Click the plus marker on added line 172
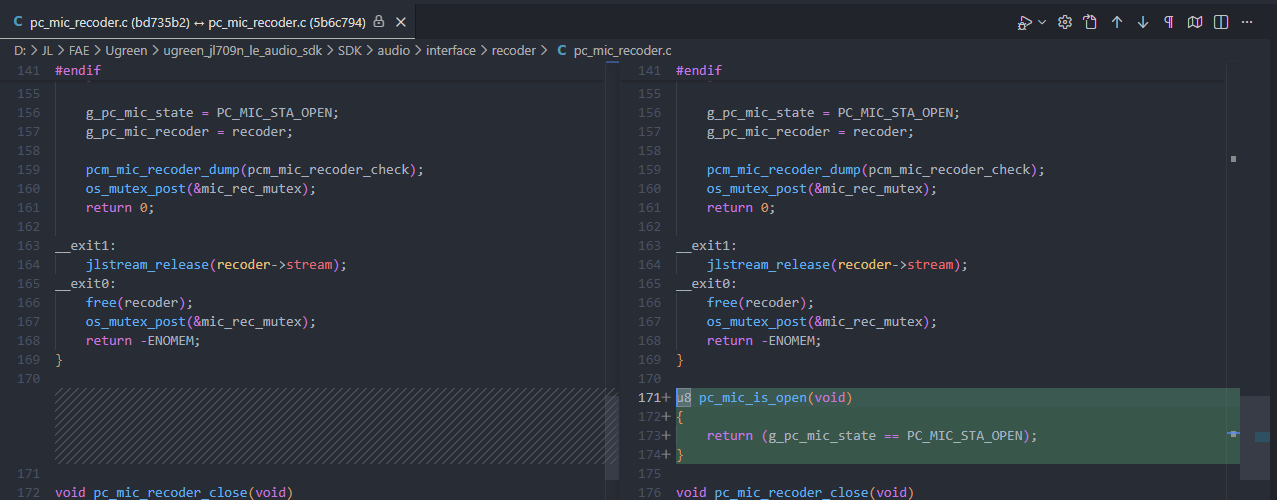This screenshot has width=1277, height=500. (x=666, y=417)
